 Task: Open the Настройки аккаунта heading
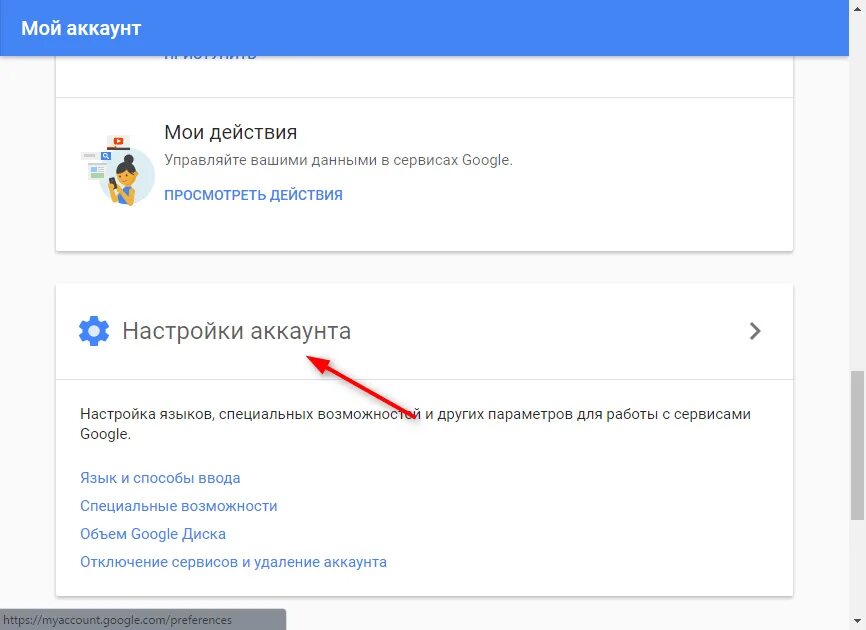point(236,331)
